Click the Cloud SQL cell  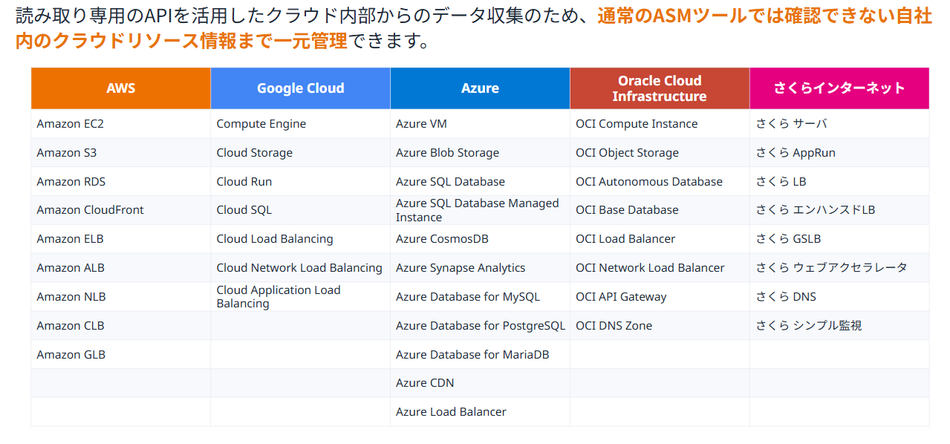301,210
